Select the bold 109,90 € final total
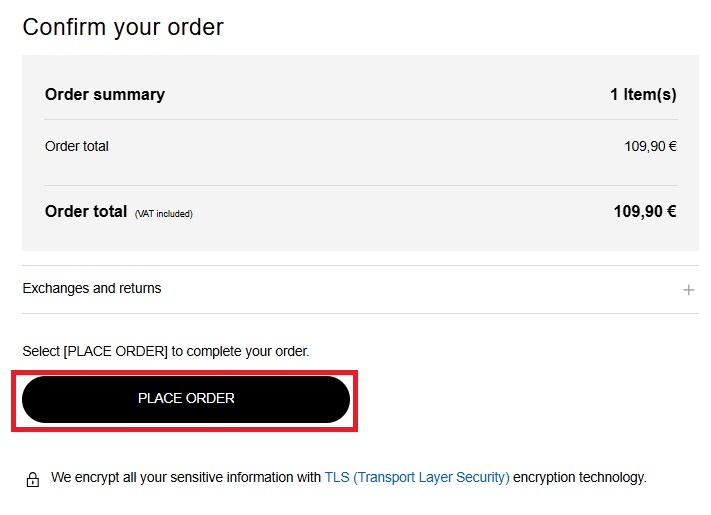Image resolution: width=711 pixels, height=515 pixels. coord(644,212)
